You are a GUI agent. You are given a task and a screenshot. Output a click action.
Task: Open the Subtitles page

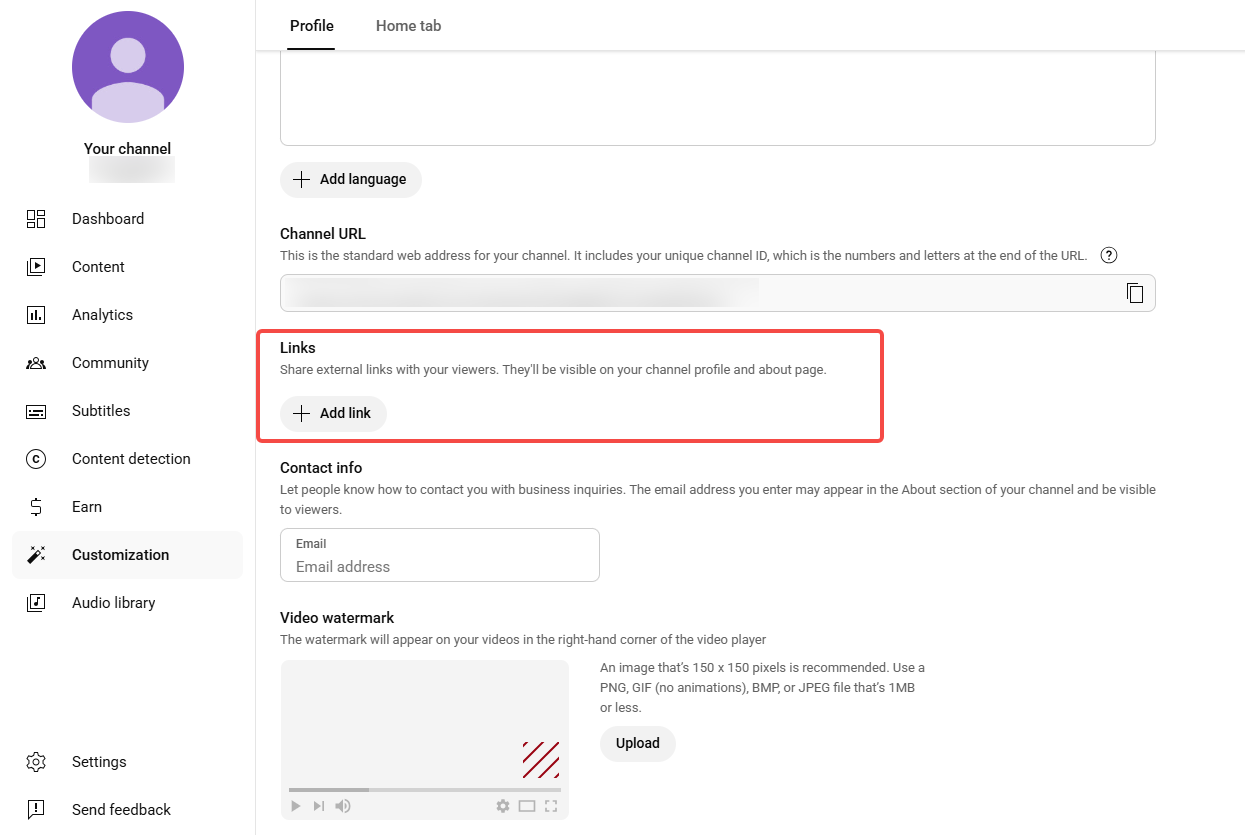[x=101, y=411]
